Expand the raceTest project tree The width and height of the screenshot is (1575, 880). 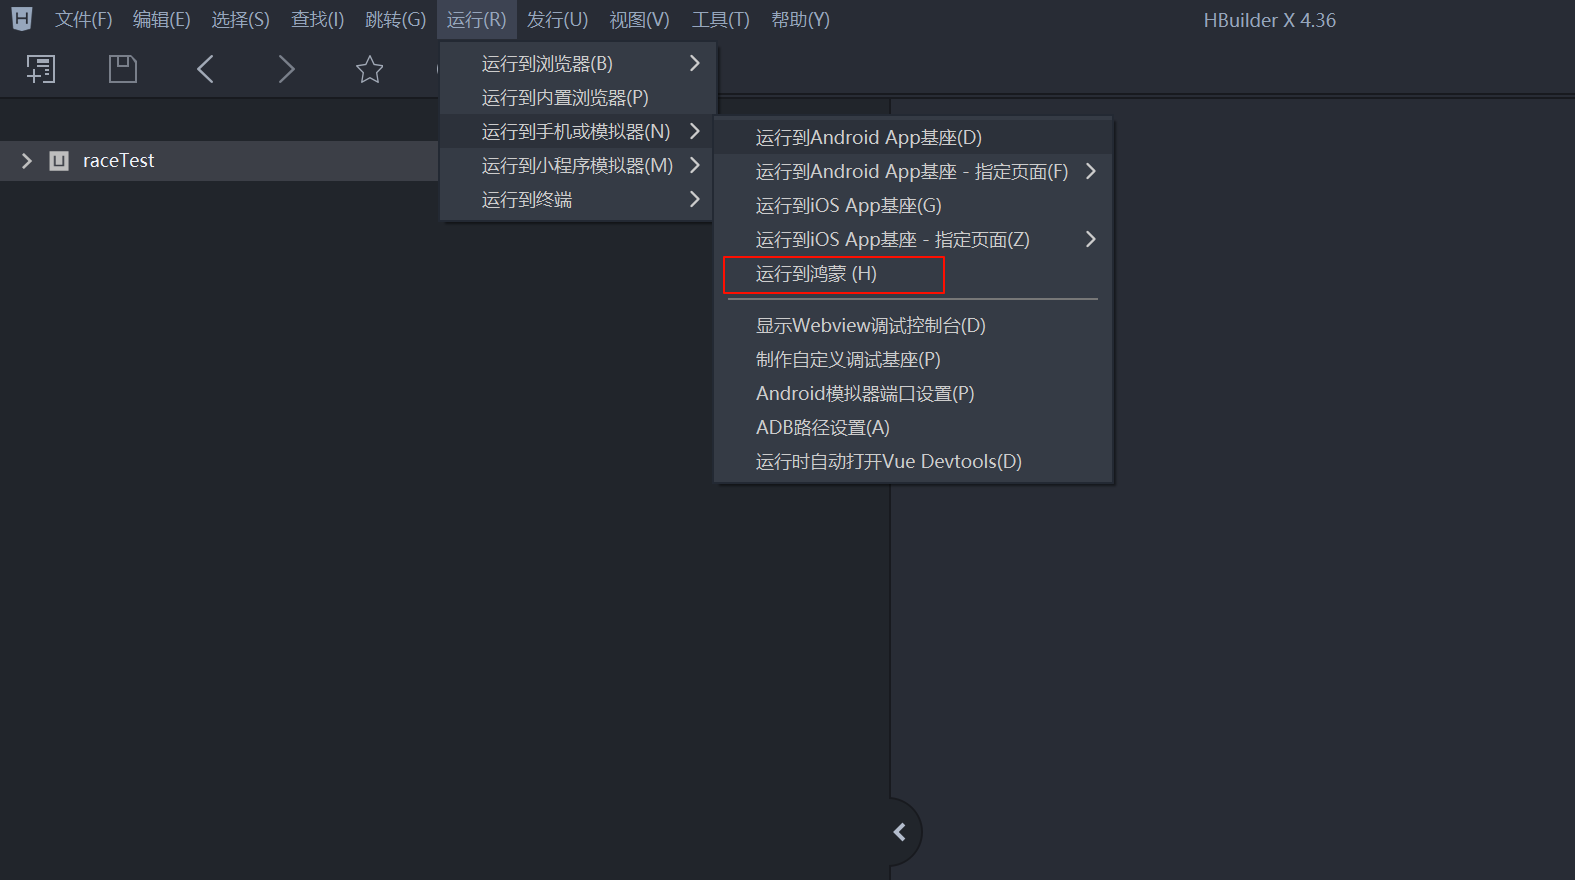[x=27, y=161]
